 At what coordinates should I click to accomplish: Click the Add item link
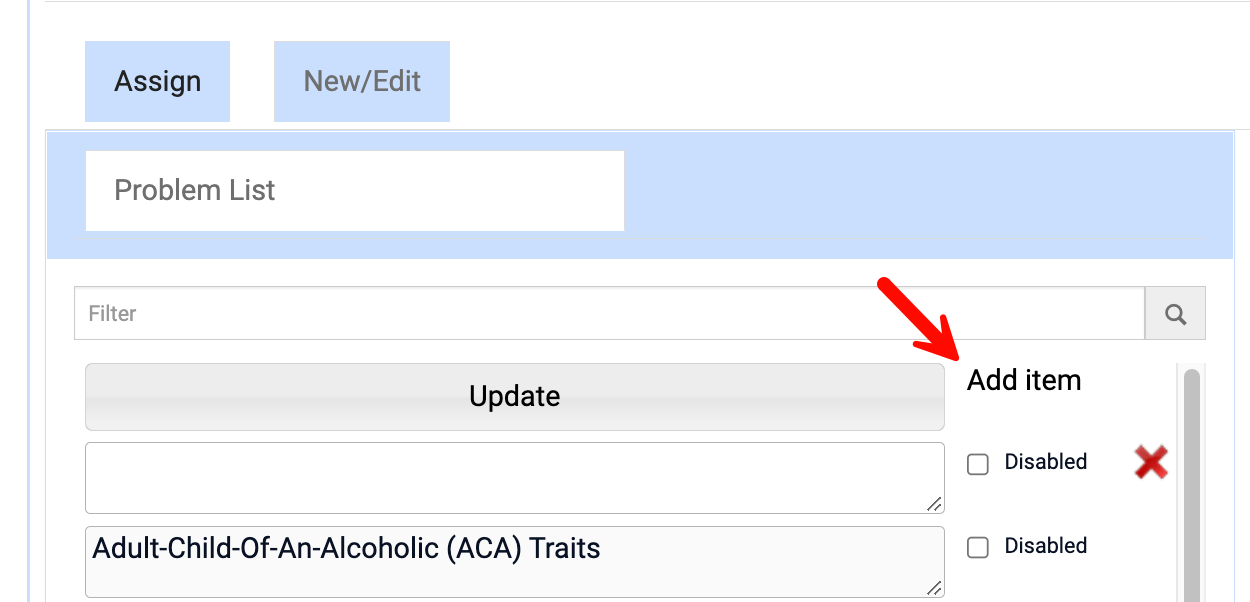pyautogui.click(x=1024, y=381)
